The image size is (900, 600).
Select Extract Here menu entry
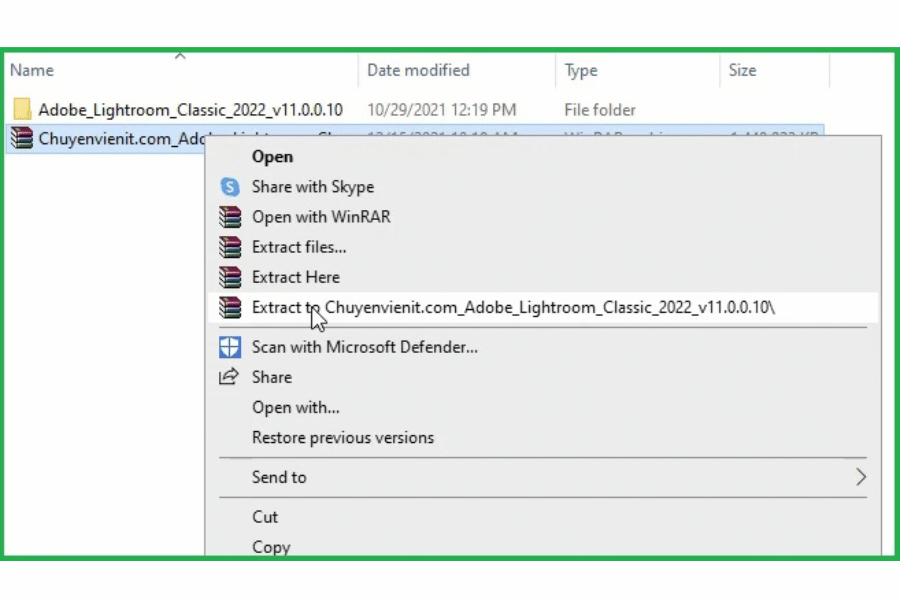pos(295,277)
